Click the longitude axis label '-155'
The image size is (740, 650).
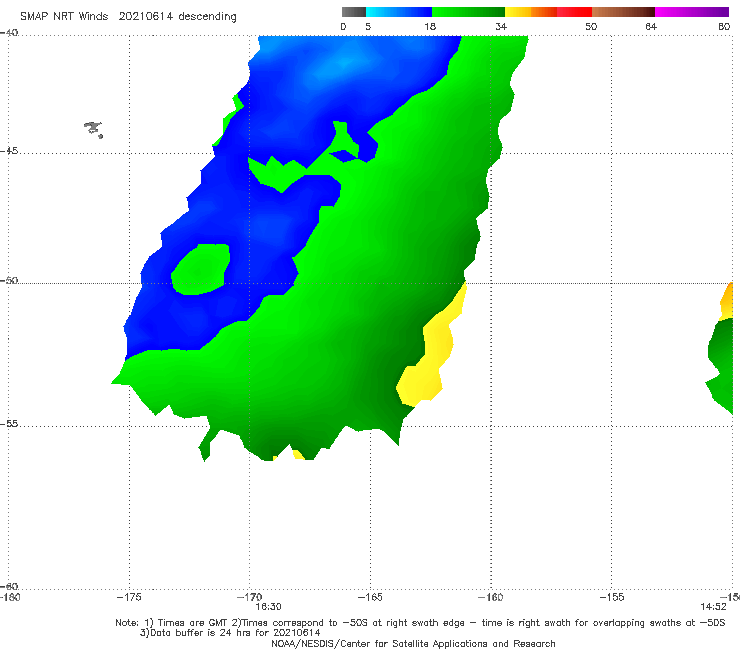point(612,597)
